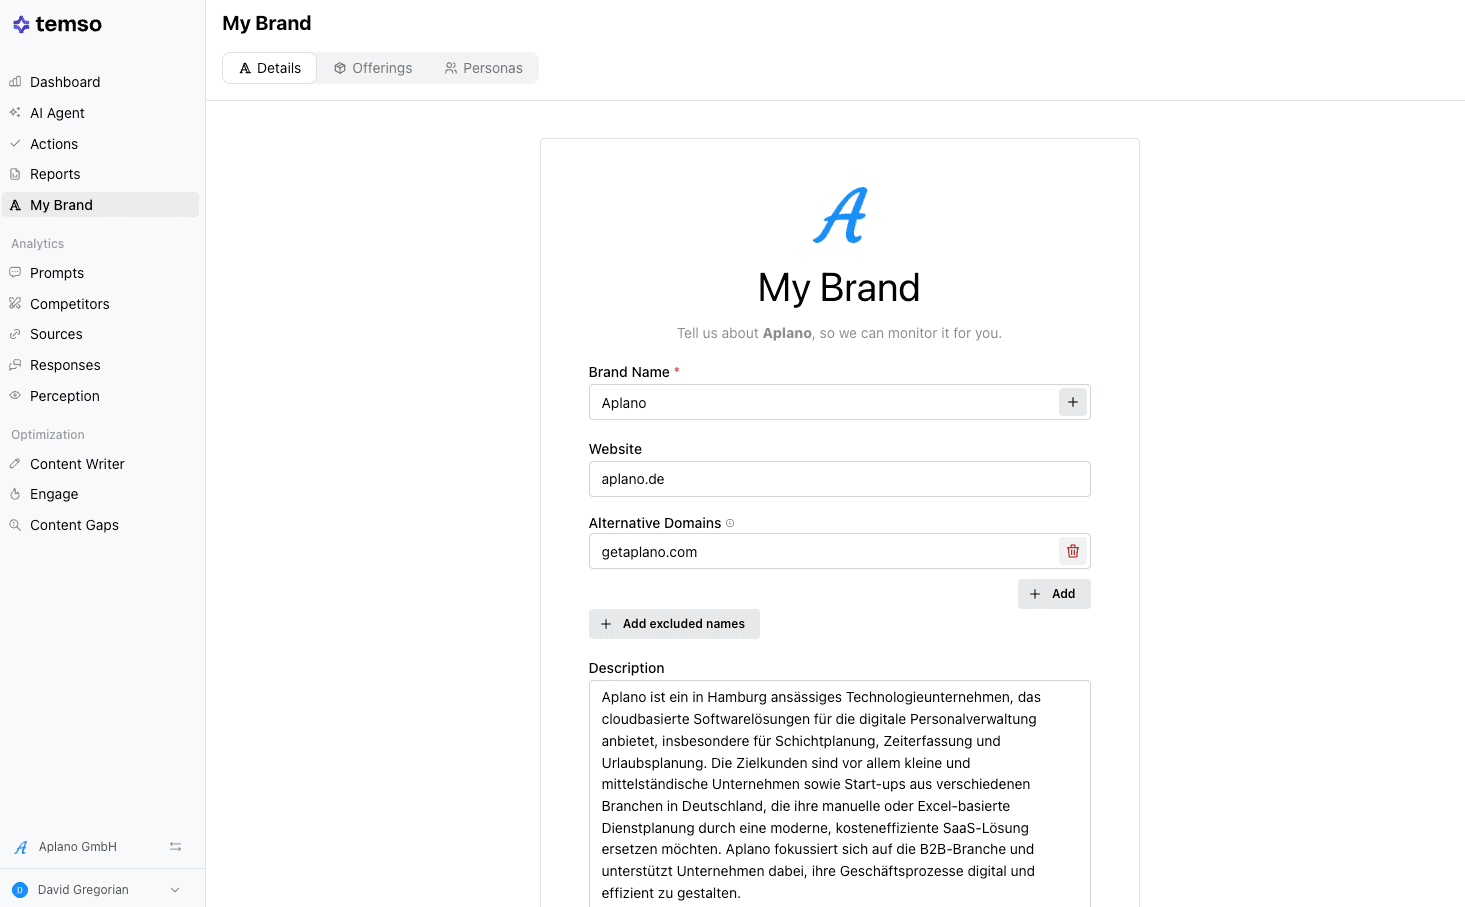
Task: Open Competitors in the sidebar
Action: (x=70, y=304)
